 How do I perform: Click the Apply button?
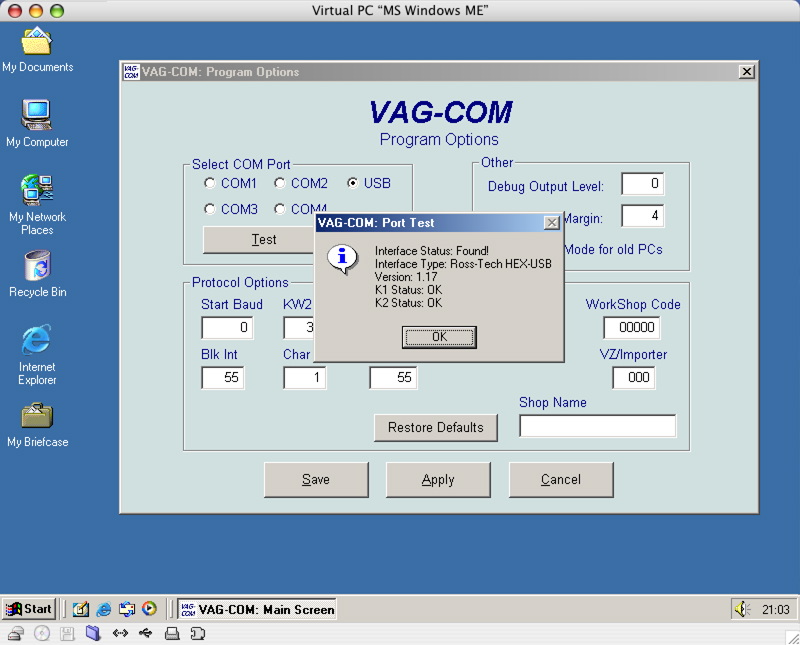pyautogui.click(x=438, y=480)
